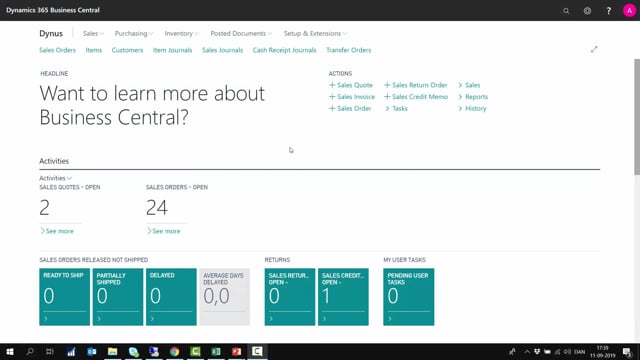This screenshot has height=360, width=640.
Task: Open Chrome from the taskbar
Action: click(175, 351)
